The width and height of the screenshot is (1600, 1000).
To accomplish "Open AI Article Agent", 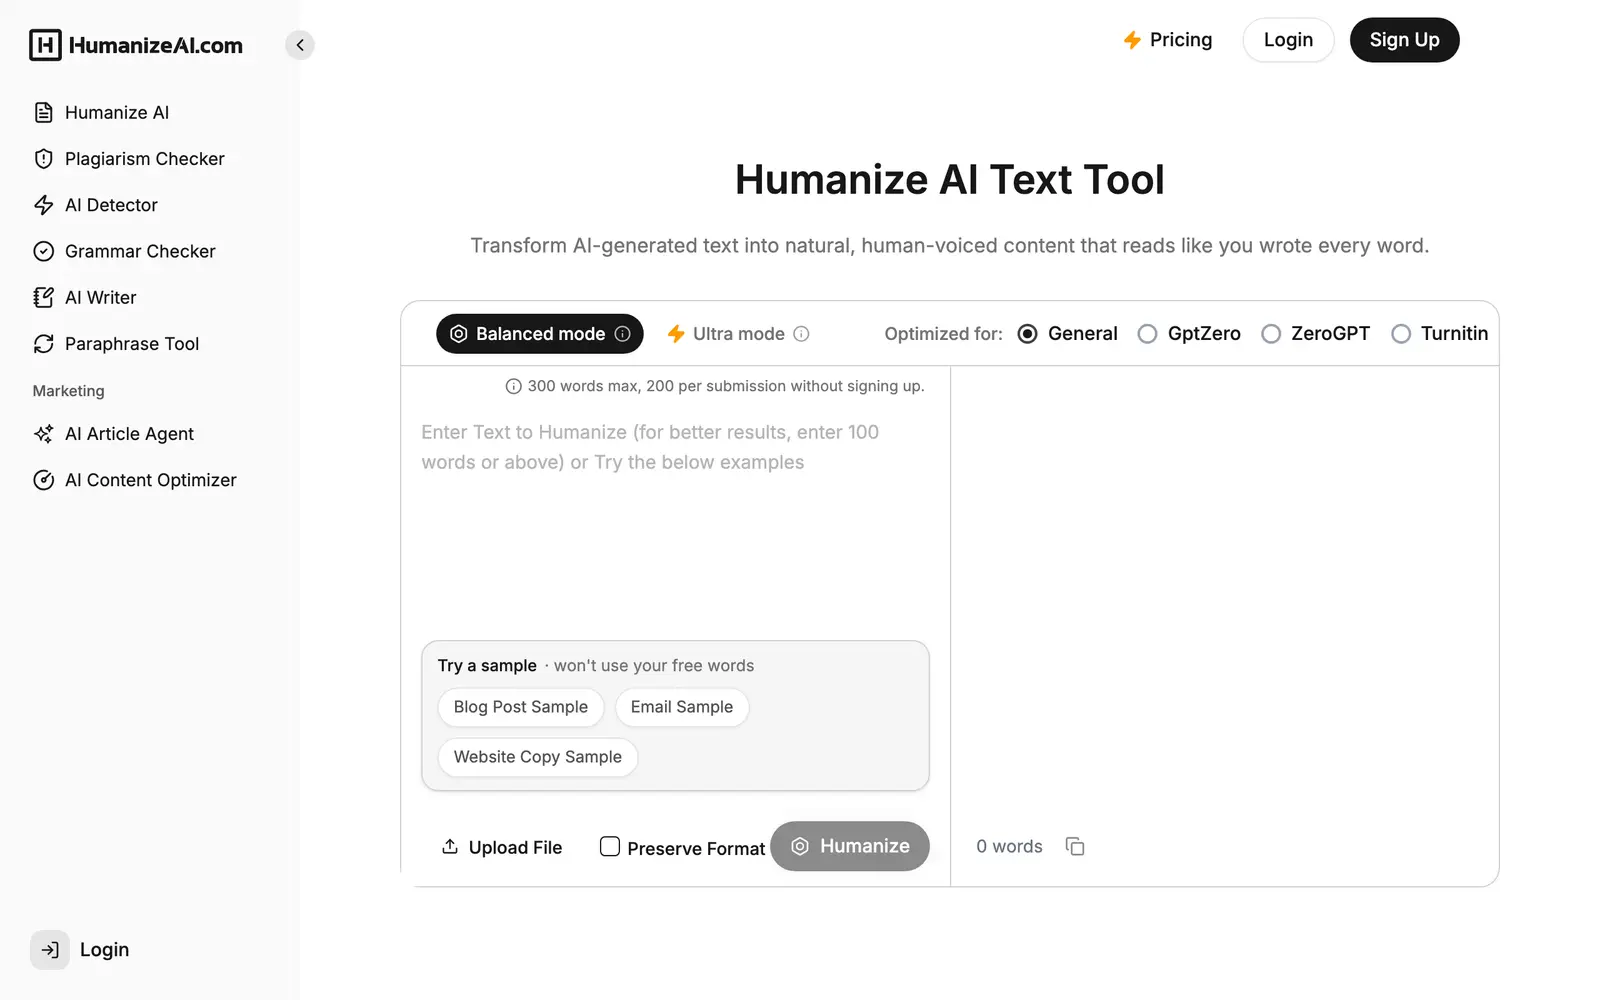I will [x=129, y=434].
